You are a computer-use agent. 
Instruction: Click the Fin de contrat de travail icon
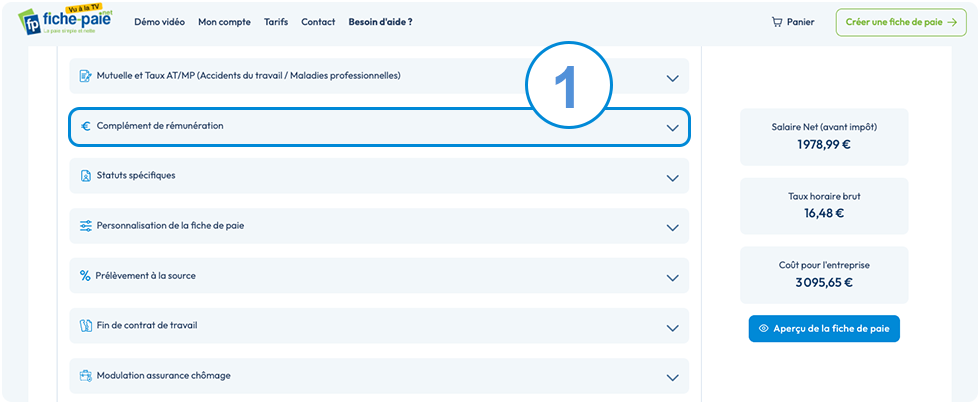[x=86, y=326]
